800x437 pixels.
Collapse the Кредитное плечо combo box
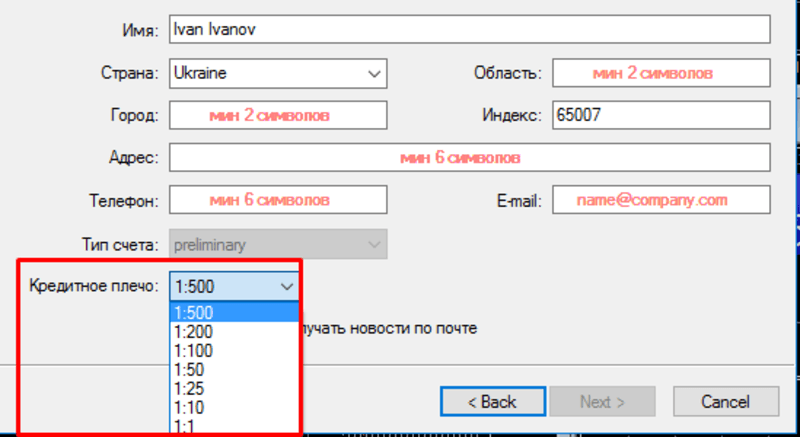[234, 287]
